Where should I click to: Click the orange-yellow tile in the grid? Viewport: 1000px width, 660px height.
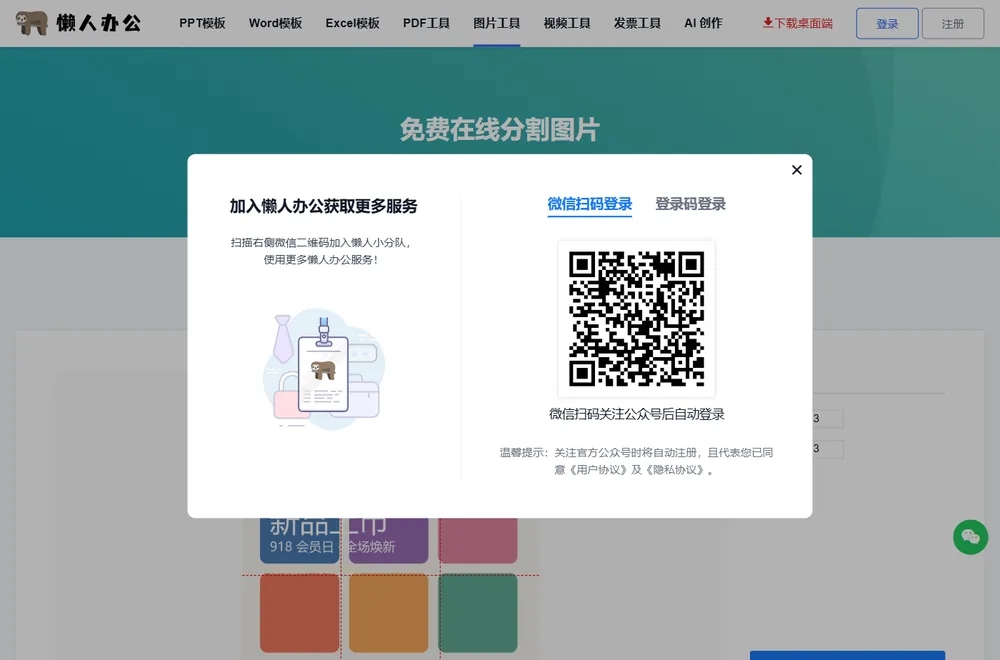coord(388,612)
